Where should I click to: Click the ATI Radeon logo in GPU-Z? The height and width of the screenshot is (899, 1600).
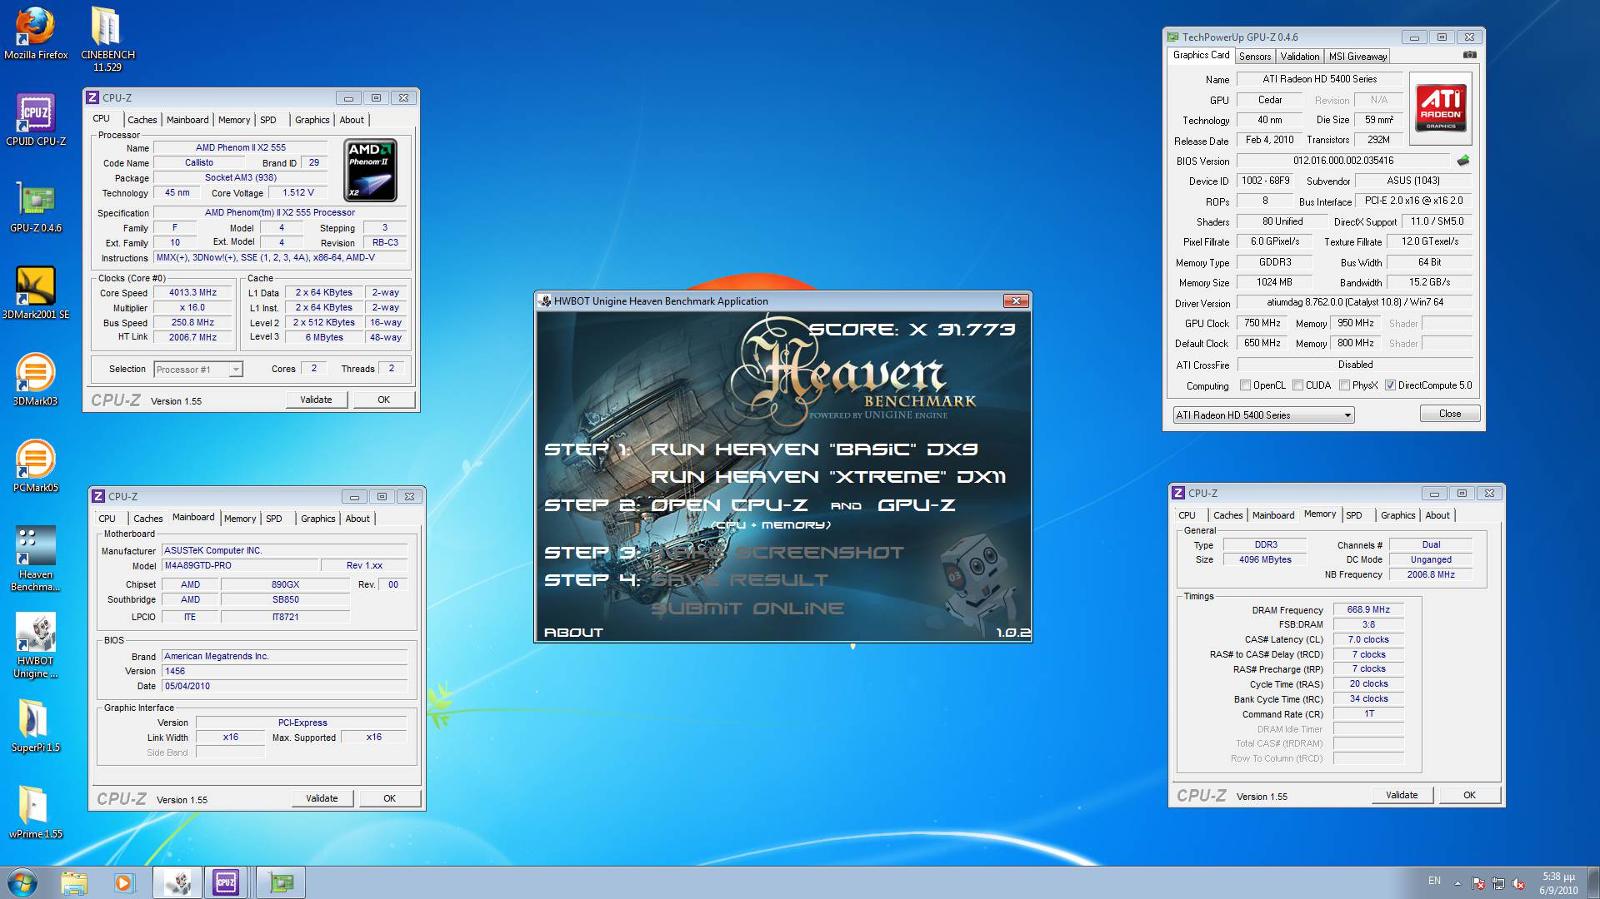point(1440,108)
